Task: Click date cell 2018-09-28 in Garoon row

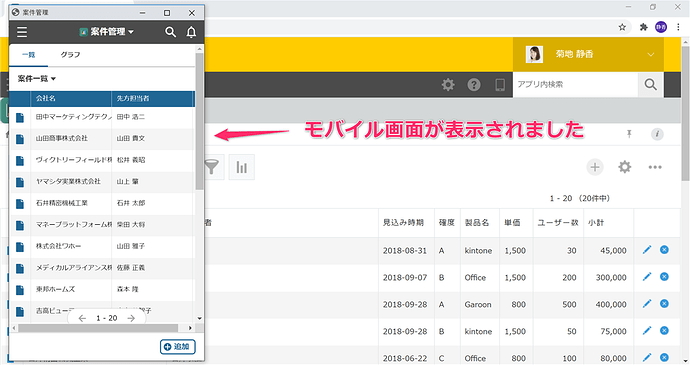Action: [405, 305]
